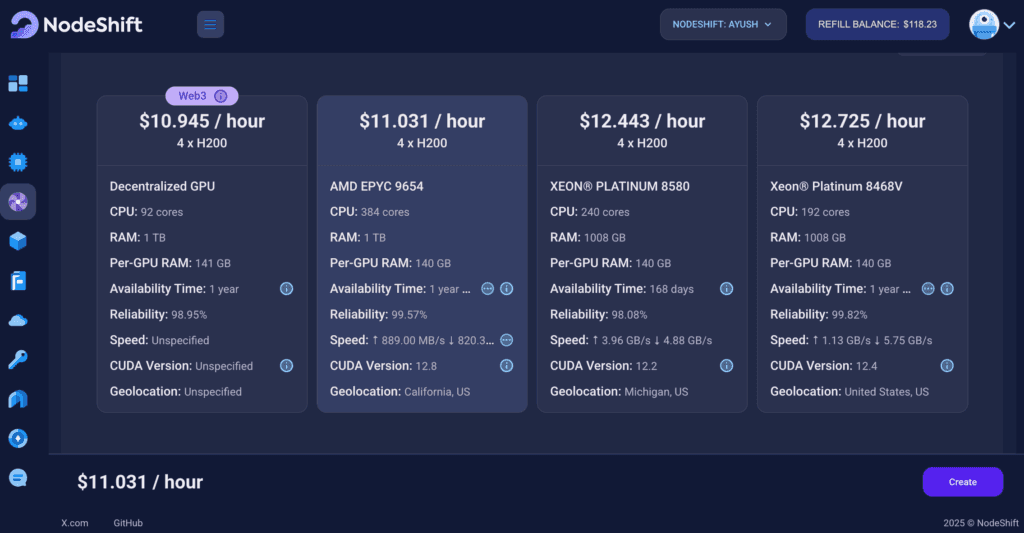Select the highlighted GPU fan sidebar icon
Screen dimensions: 1024x533
coord(18,201)
